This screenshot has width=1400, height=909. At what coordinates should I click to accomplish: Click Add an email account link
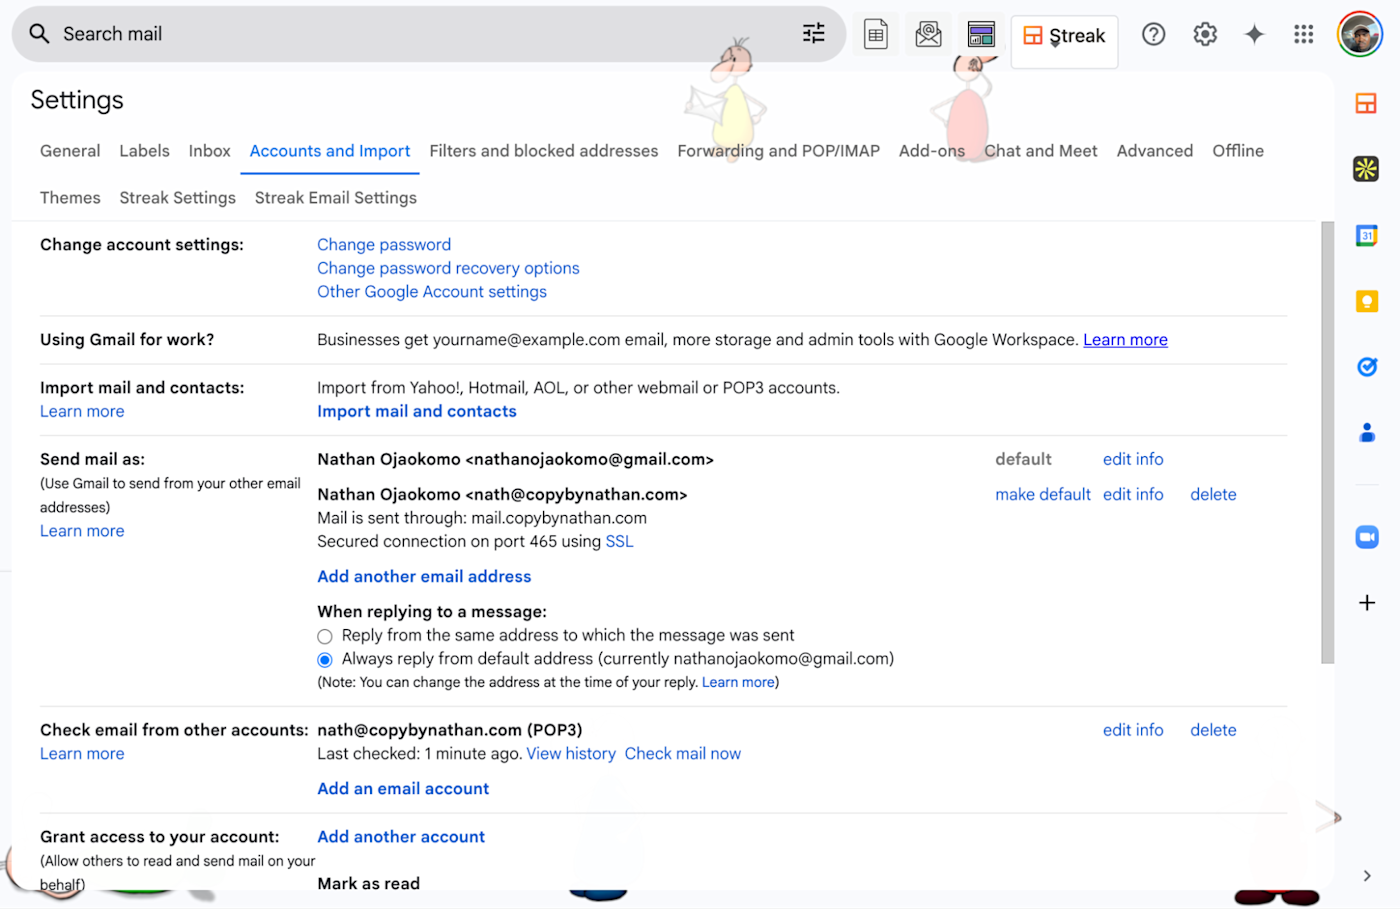[x=403, y=788]
